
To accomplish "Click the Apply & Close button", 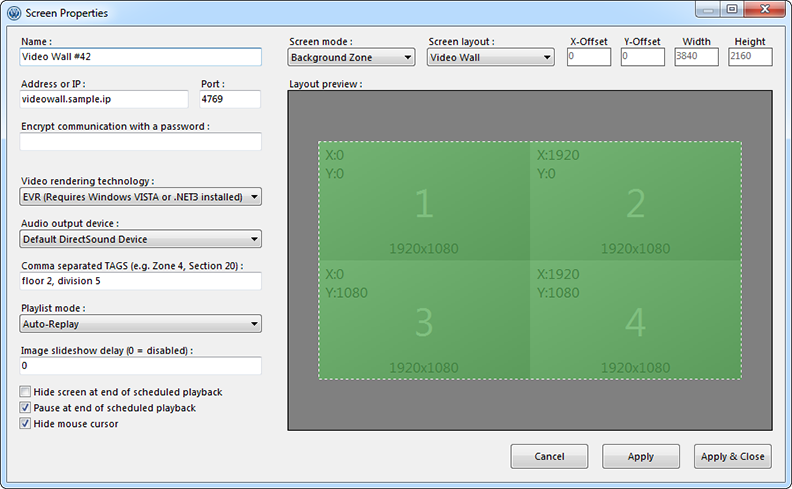I will coord(732,456).
